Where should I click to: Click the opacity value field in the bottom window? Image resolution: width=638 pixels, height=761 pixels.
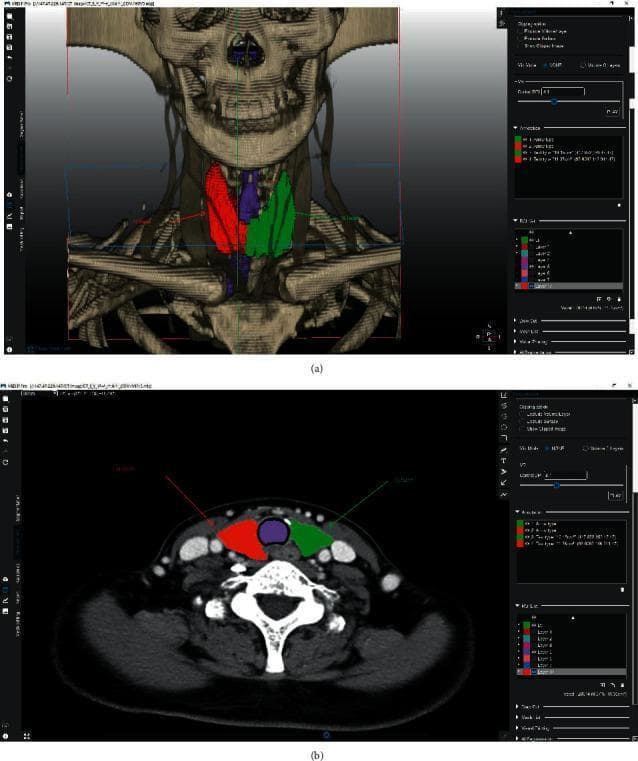pos(566,476)
